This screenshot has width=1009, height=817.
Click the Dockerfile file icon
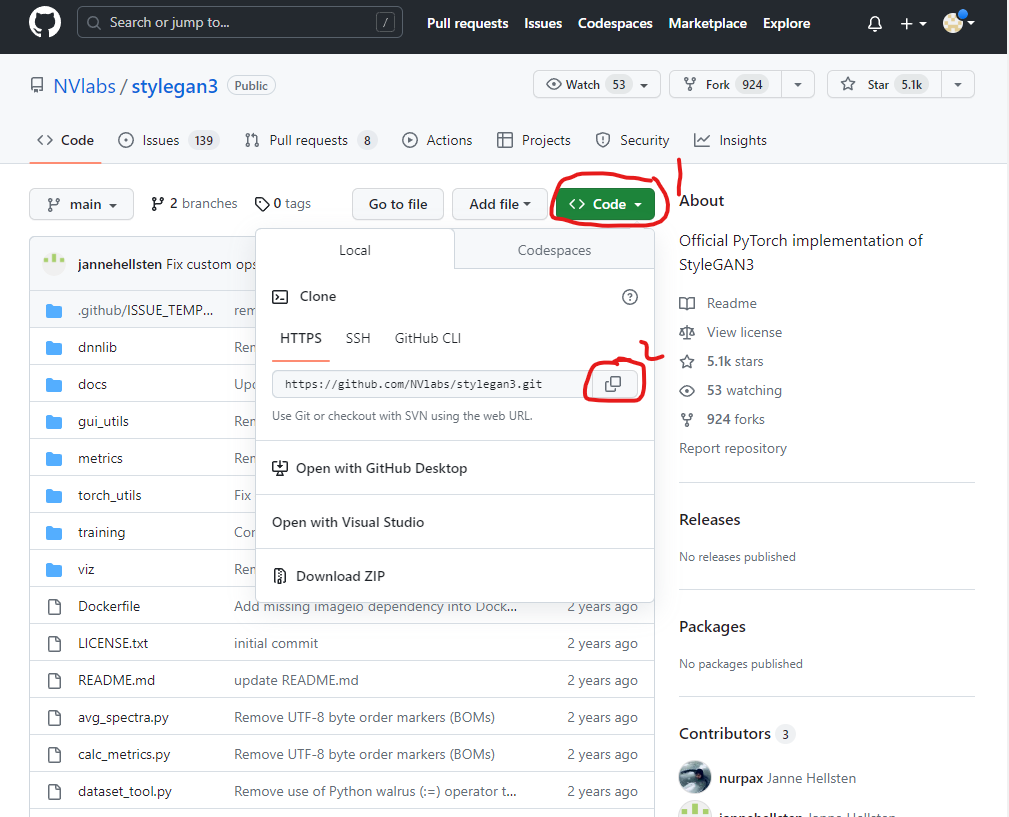(x=55, y=607)
